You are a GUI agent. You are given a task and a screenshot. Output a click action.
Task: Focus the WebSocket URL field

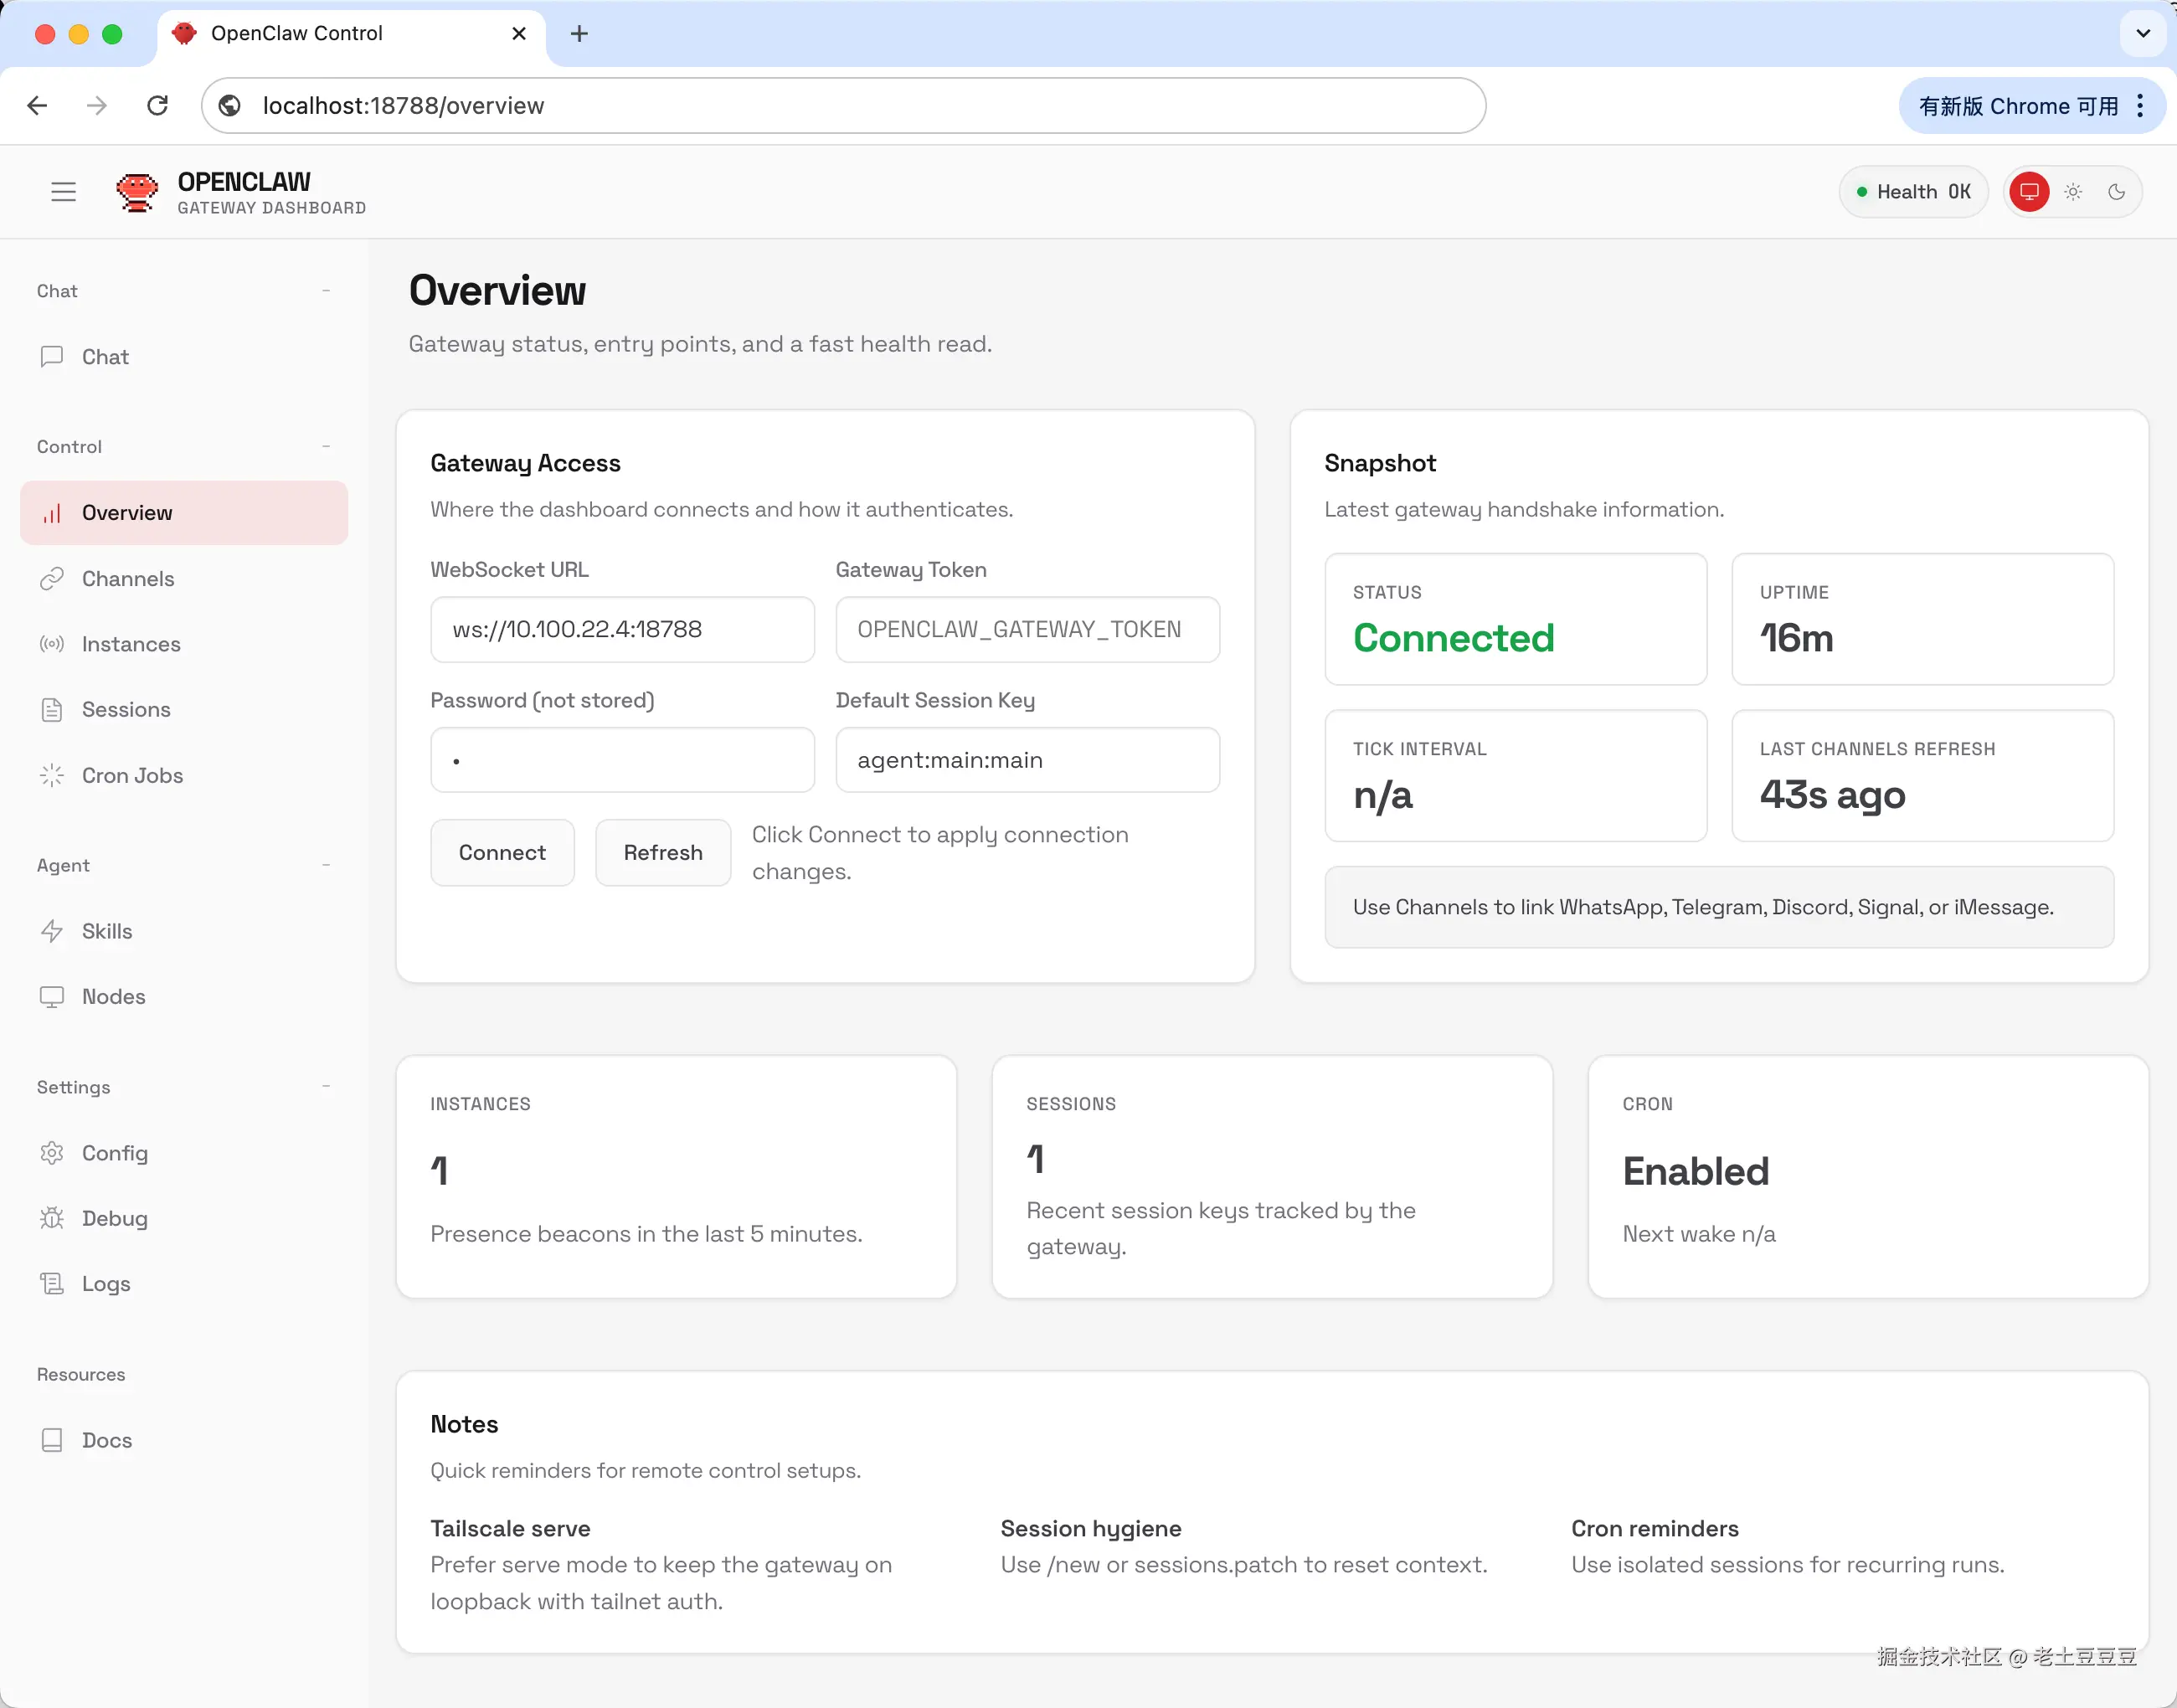pos(622,629)
